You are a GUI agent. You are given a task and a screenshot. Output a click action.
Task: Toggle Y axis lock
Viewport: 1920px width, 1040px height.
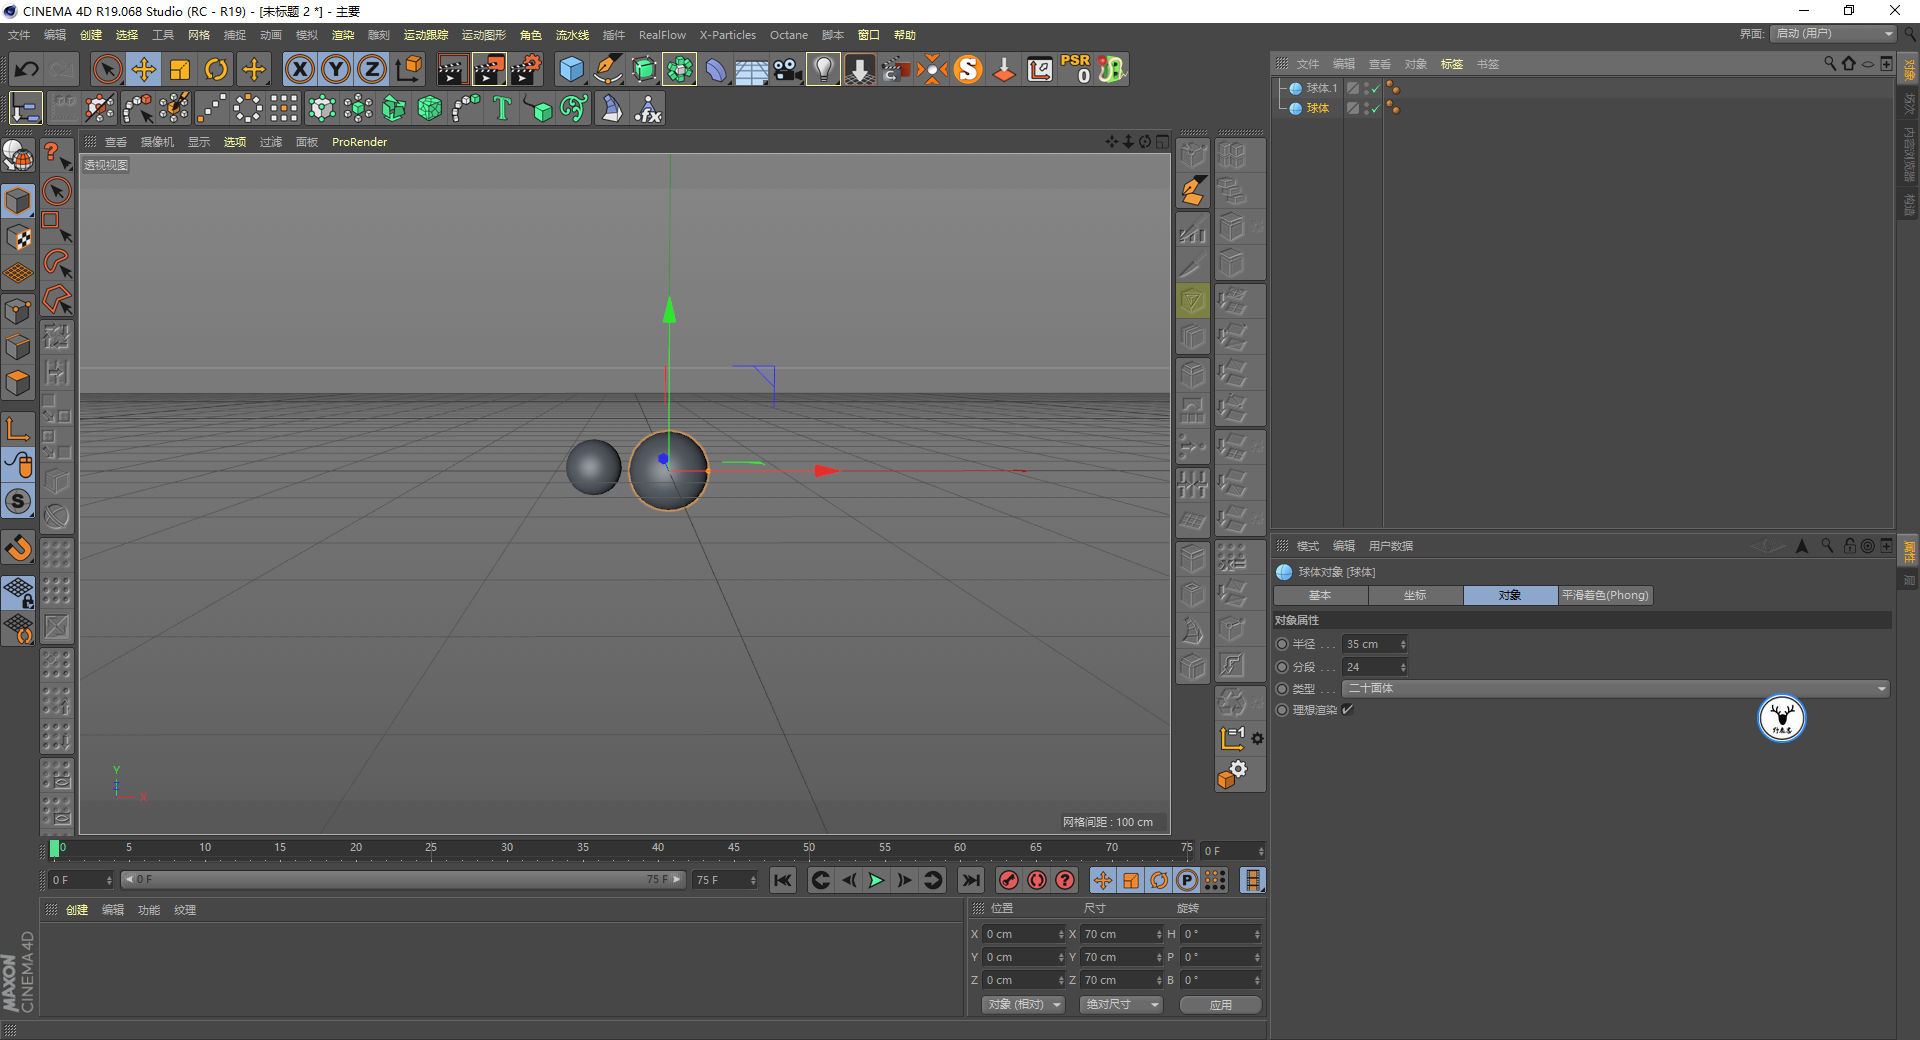coord(336,69)
